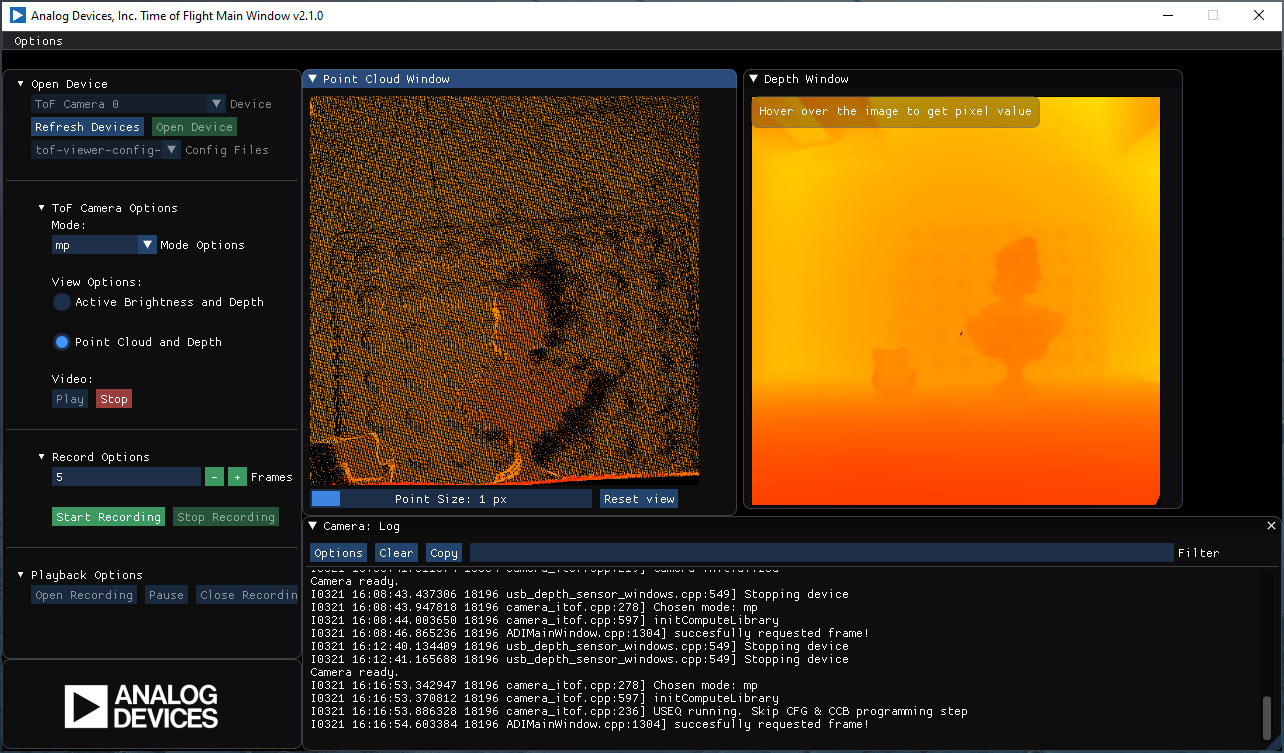Click the Stop Recording button
1284x753 pixels.
click(x=226, y=517)
